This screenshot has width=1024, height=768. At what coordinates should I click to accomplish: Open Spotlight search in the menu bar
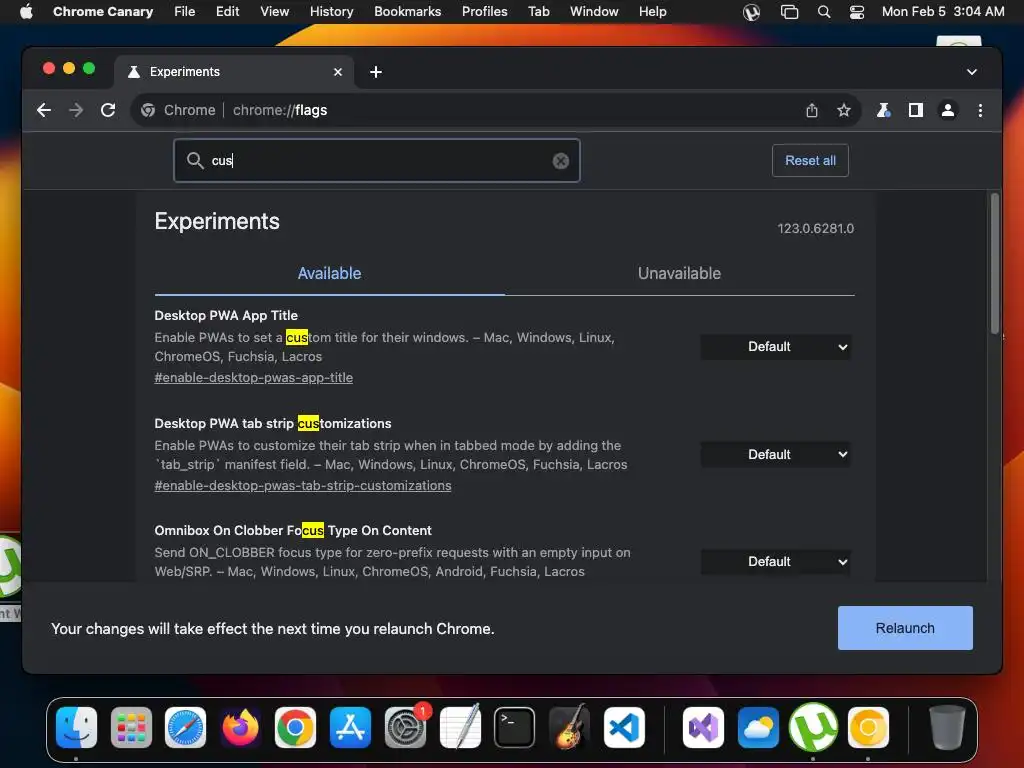click(x=824, y=12)
